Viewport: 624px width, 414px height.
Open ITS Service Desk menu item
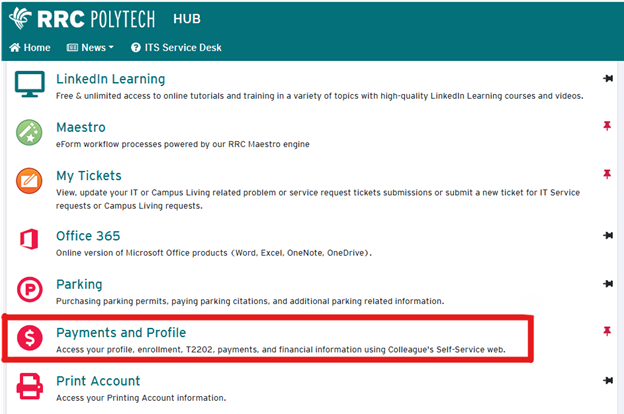click(x=176, y=47)
